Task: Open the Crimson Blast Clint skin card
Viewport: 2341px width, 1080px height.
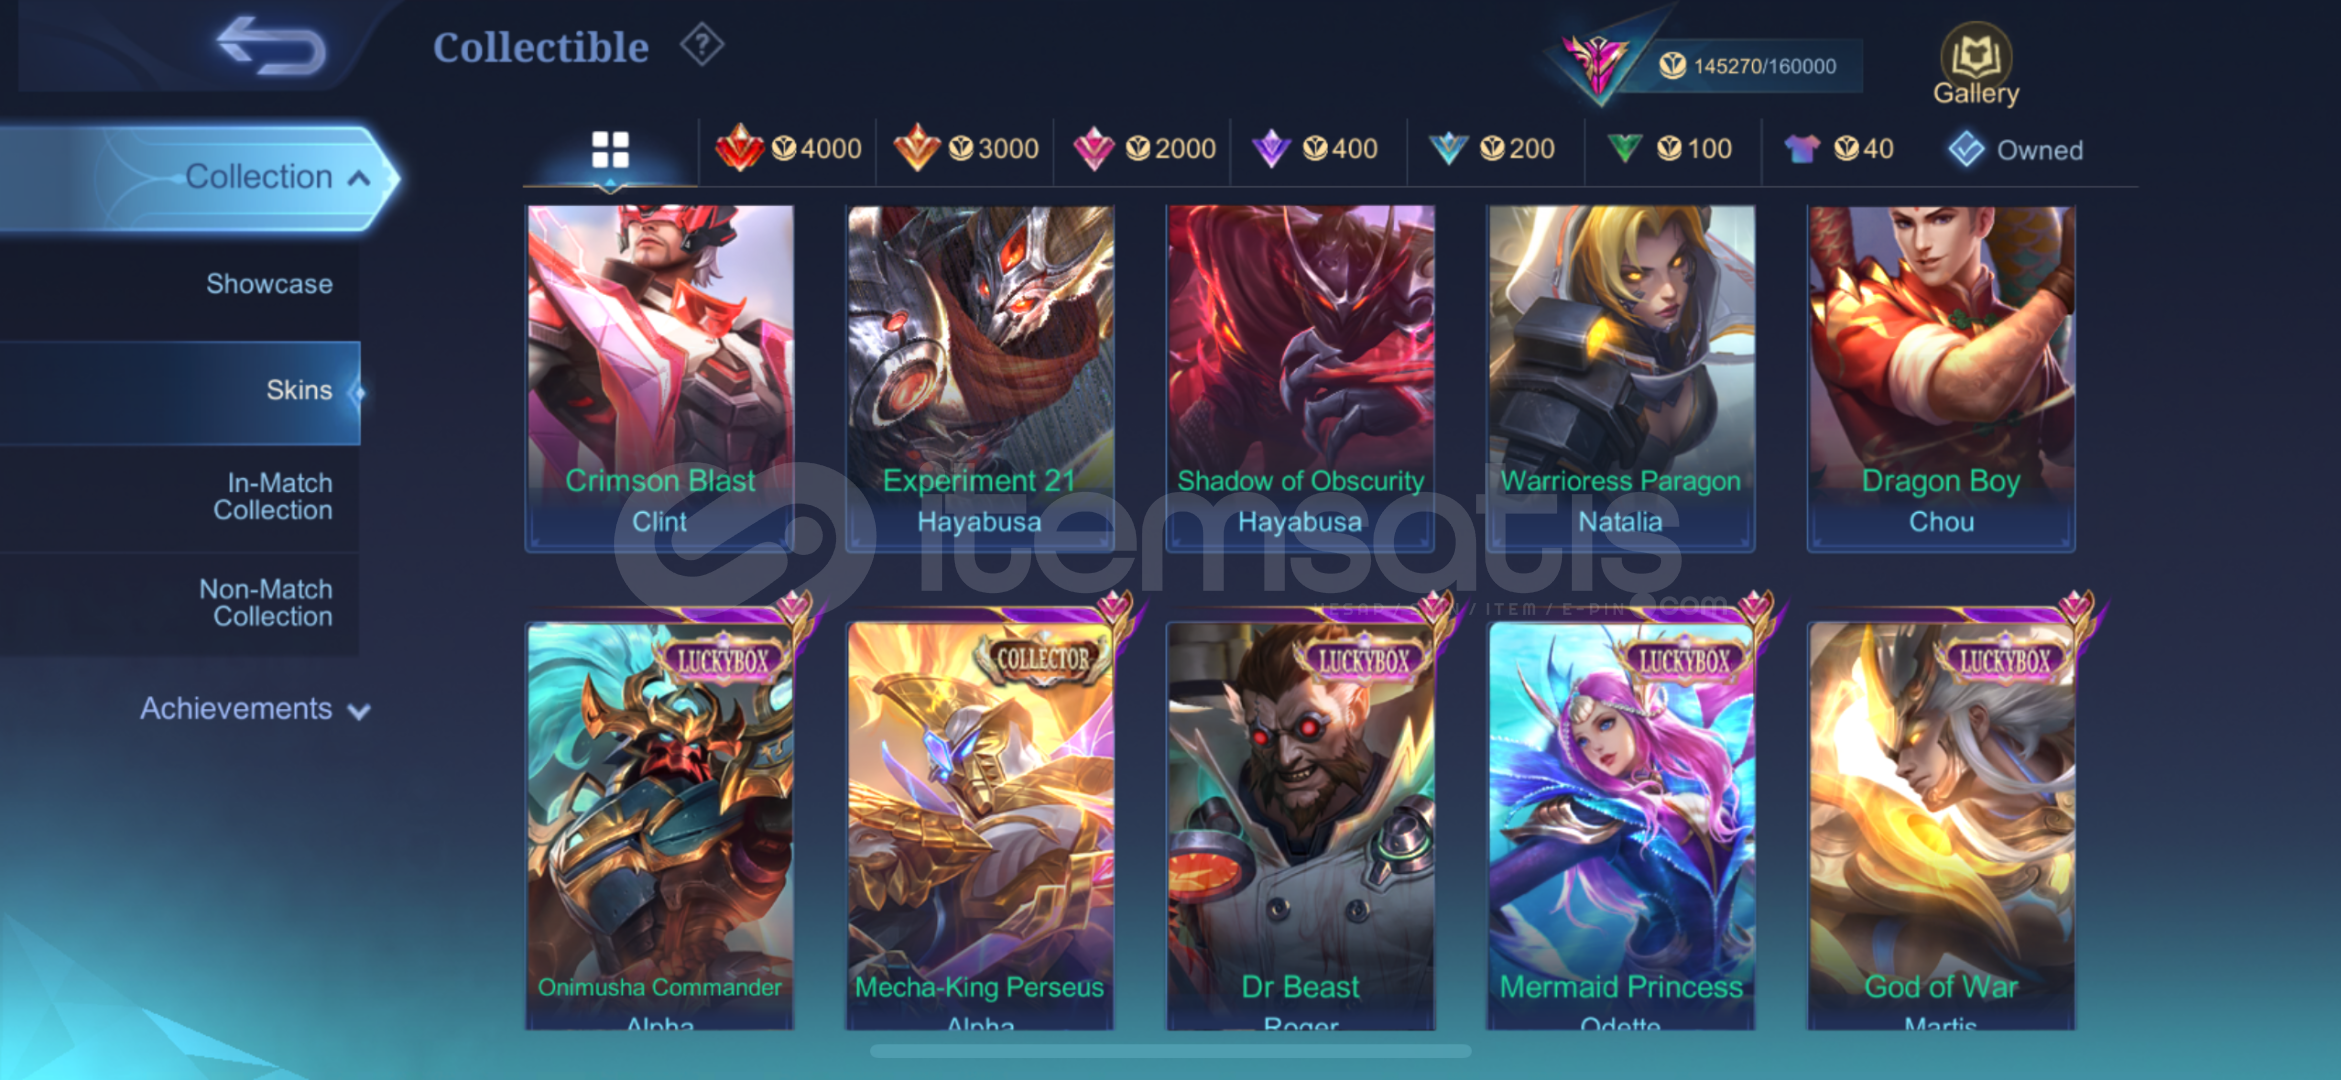Action: point(660,378)
